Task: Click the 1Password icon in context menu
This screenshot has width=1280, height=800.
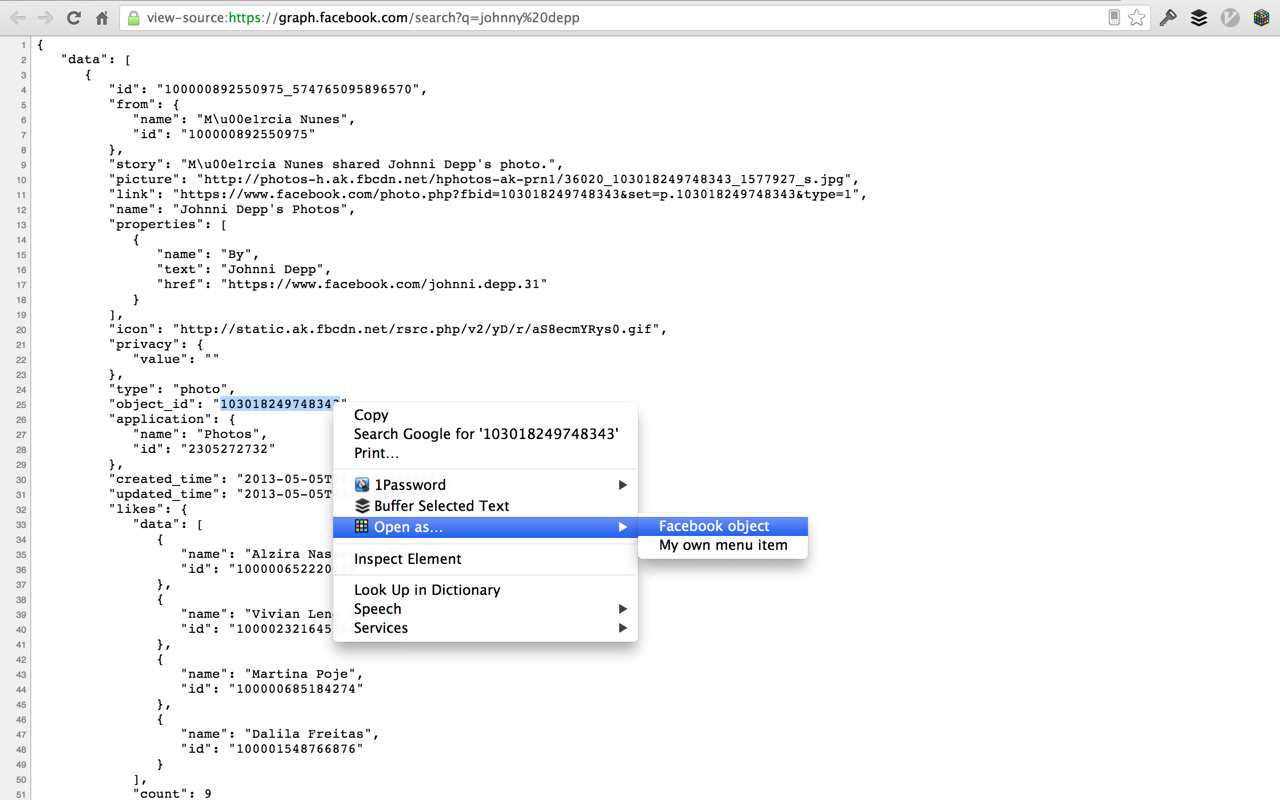Action: [362, 485]
